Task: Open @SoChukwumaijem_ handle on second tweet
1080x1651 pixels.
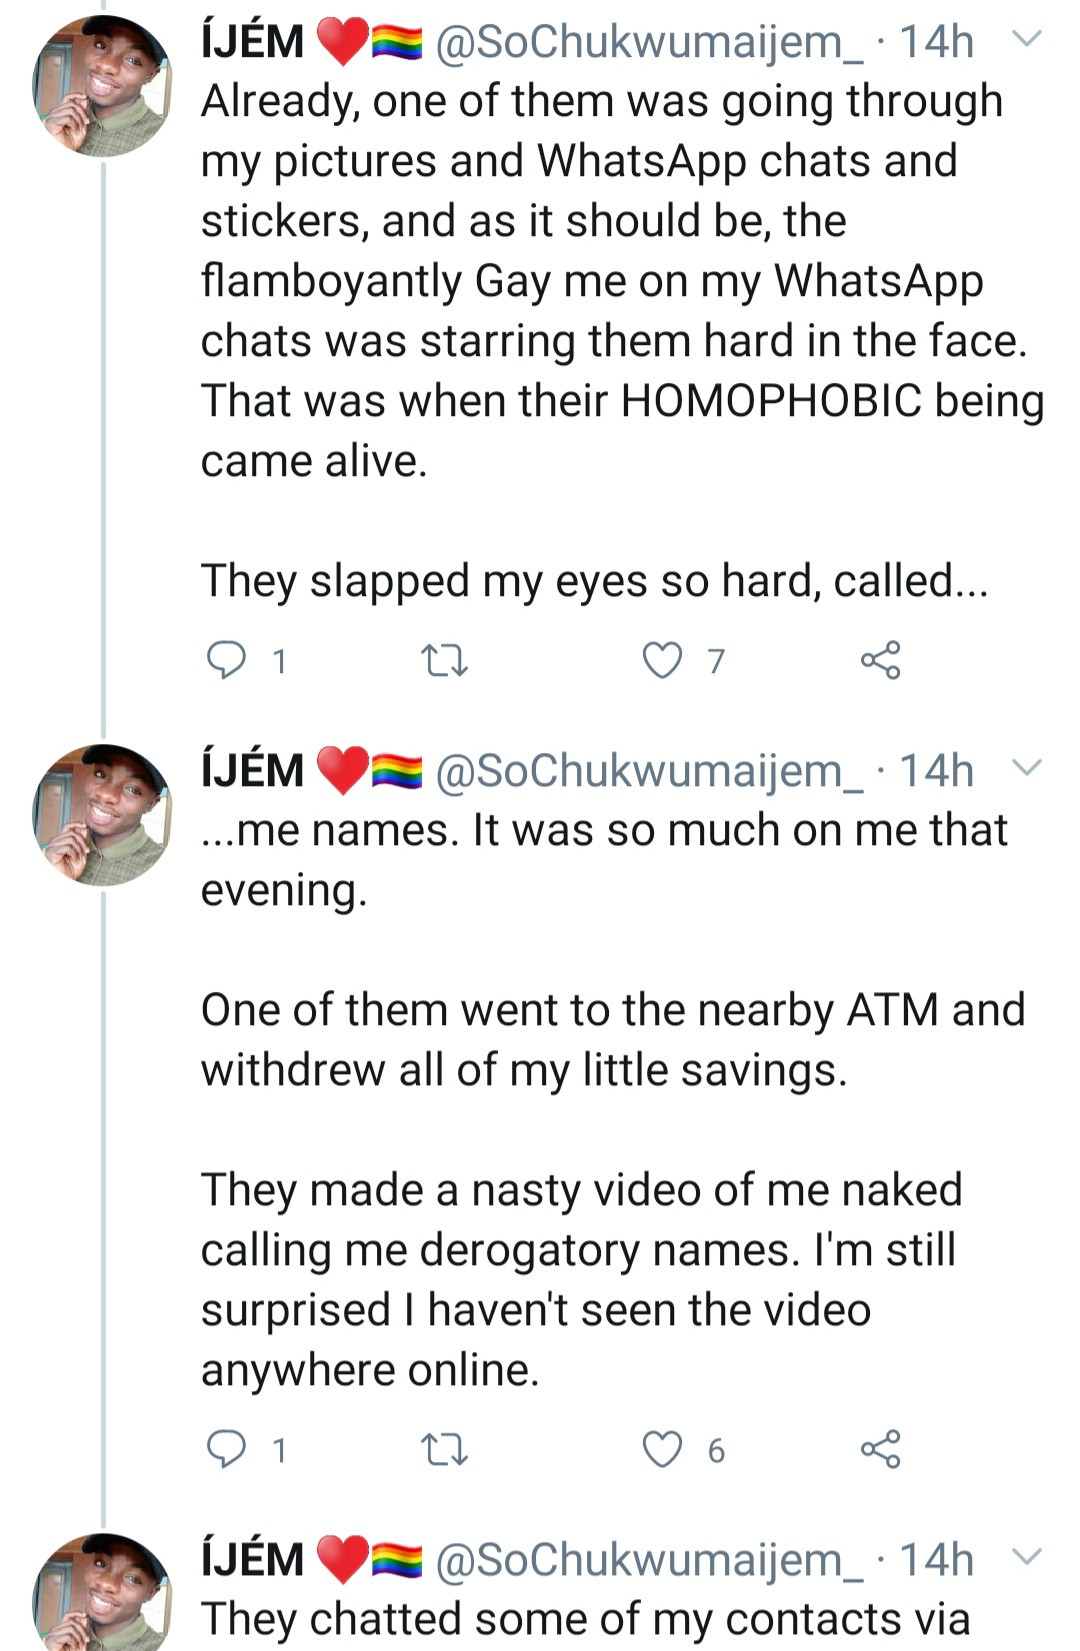Action: (x=649, y=770)
